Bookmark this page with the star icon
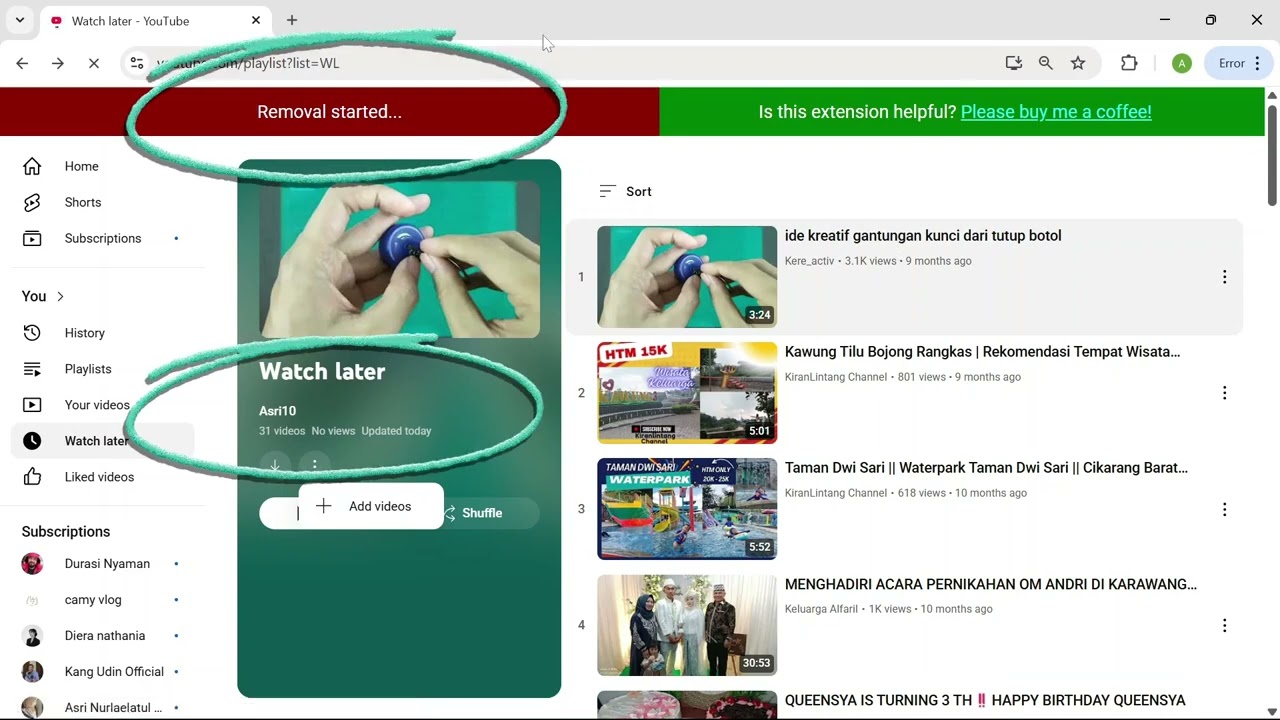The height and width of the screenshot is (720, 1280). 1078,63
